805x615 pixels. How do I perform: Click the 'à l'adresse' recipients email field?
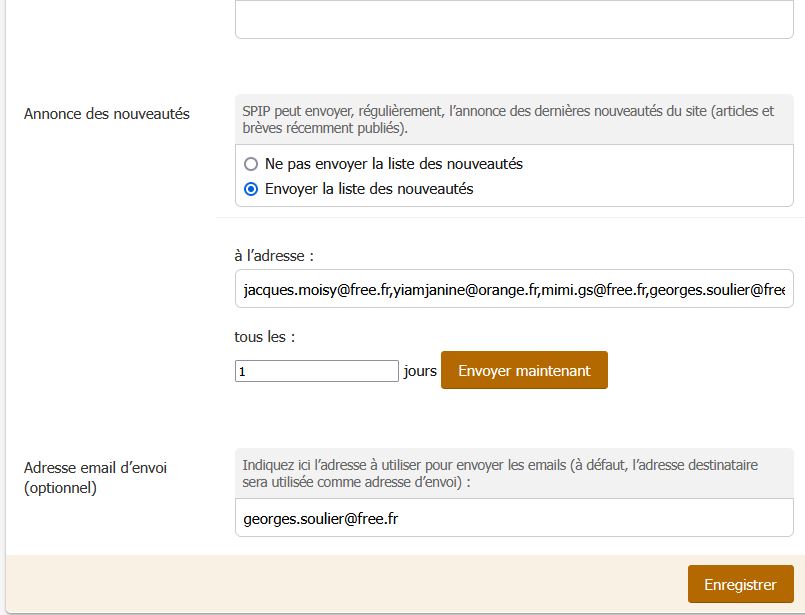click(x=514, y=289)
